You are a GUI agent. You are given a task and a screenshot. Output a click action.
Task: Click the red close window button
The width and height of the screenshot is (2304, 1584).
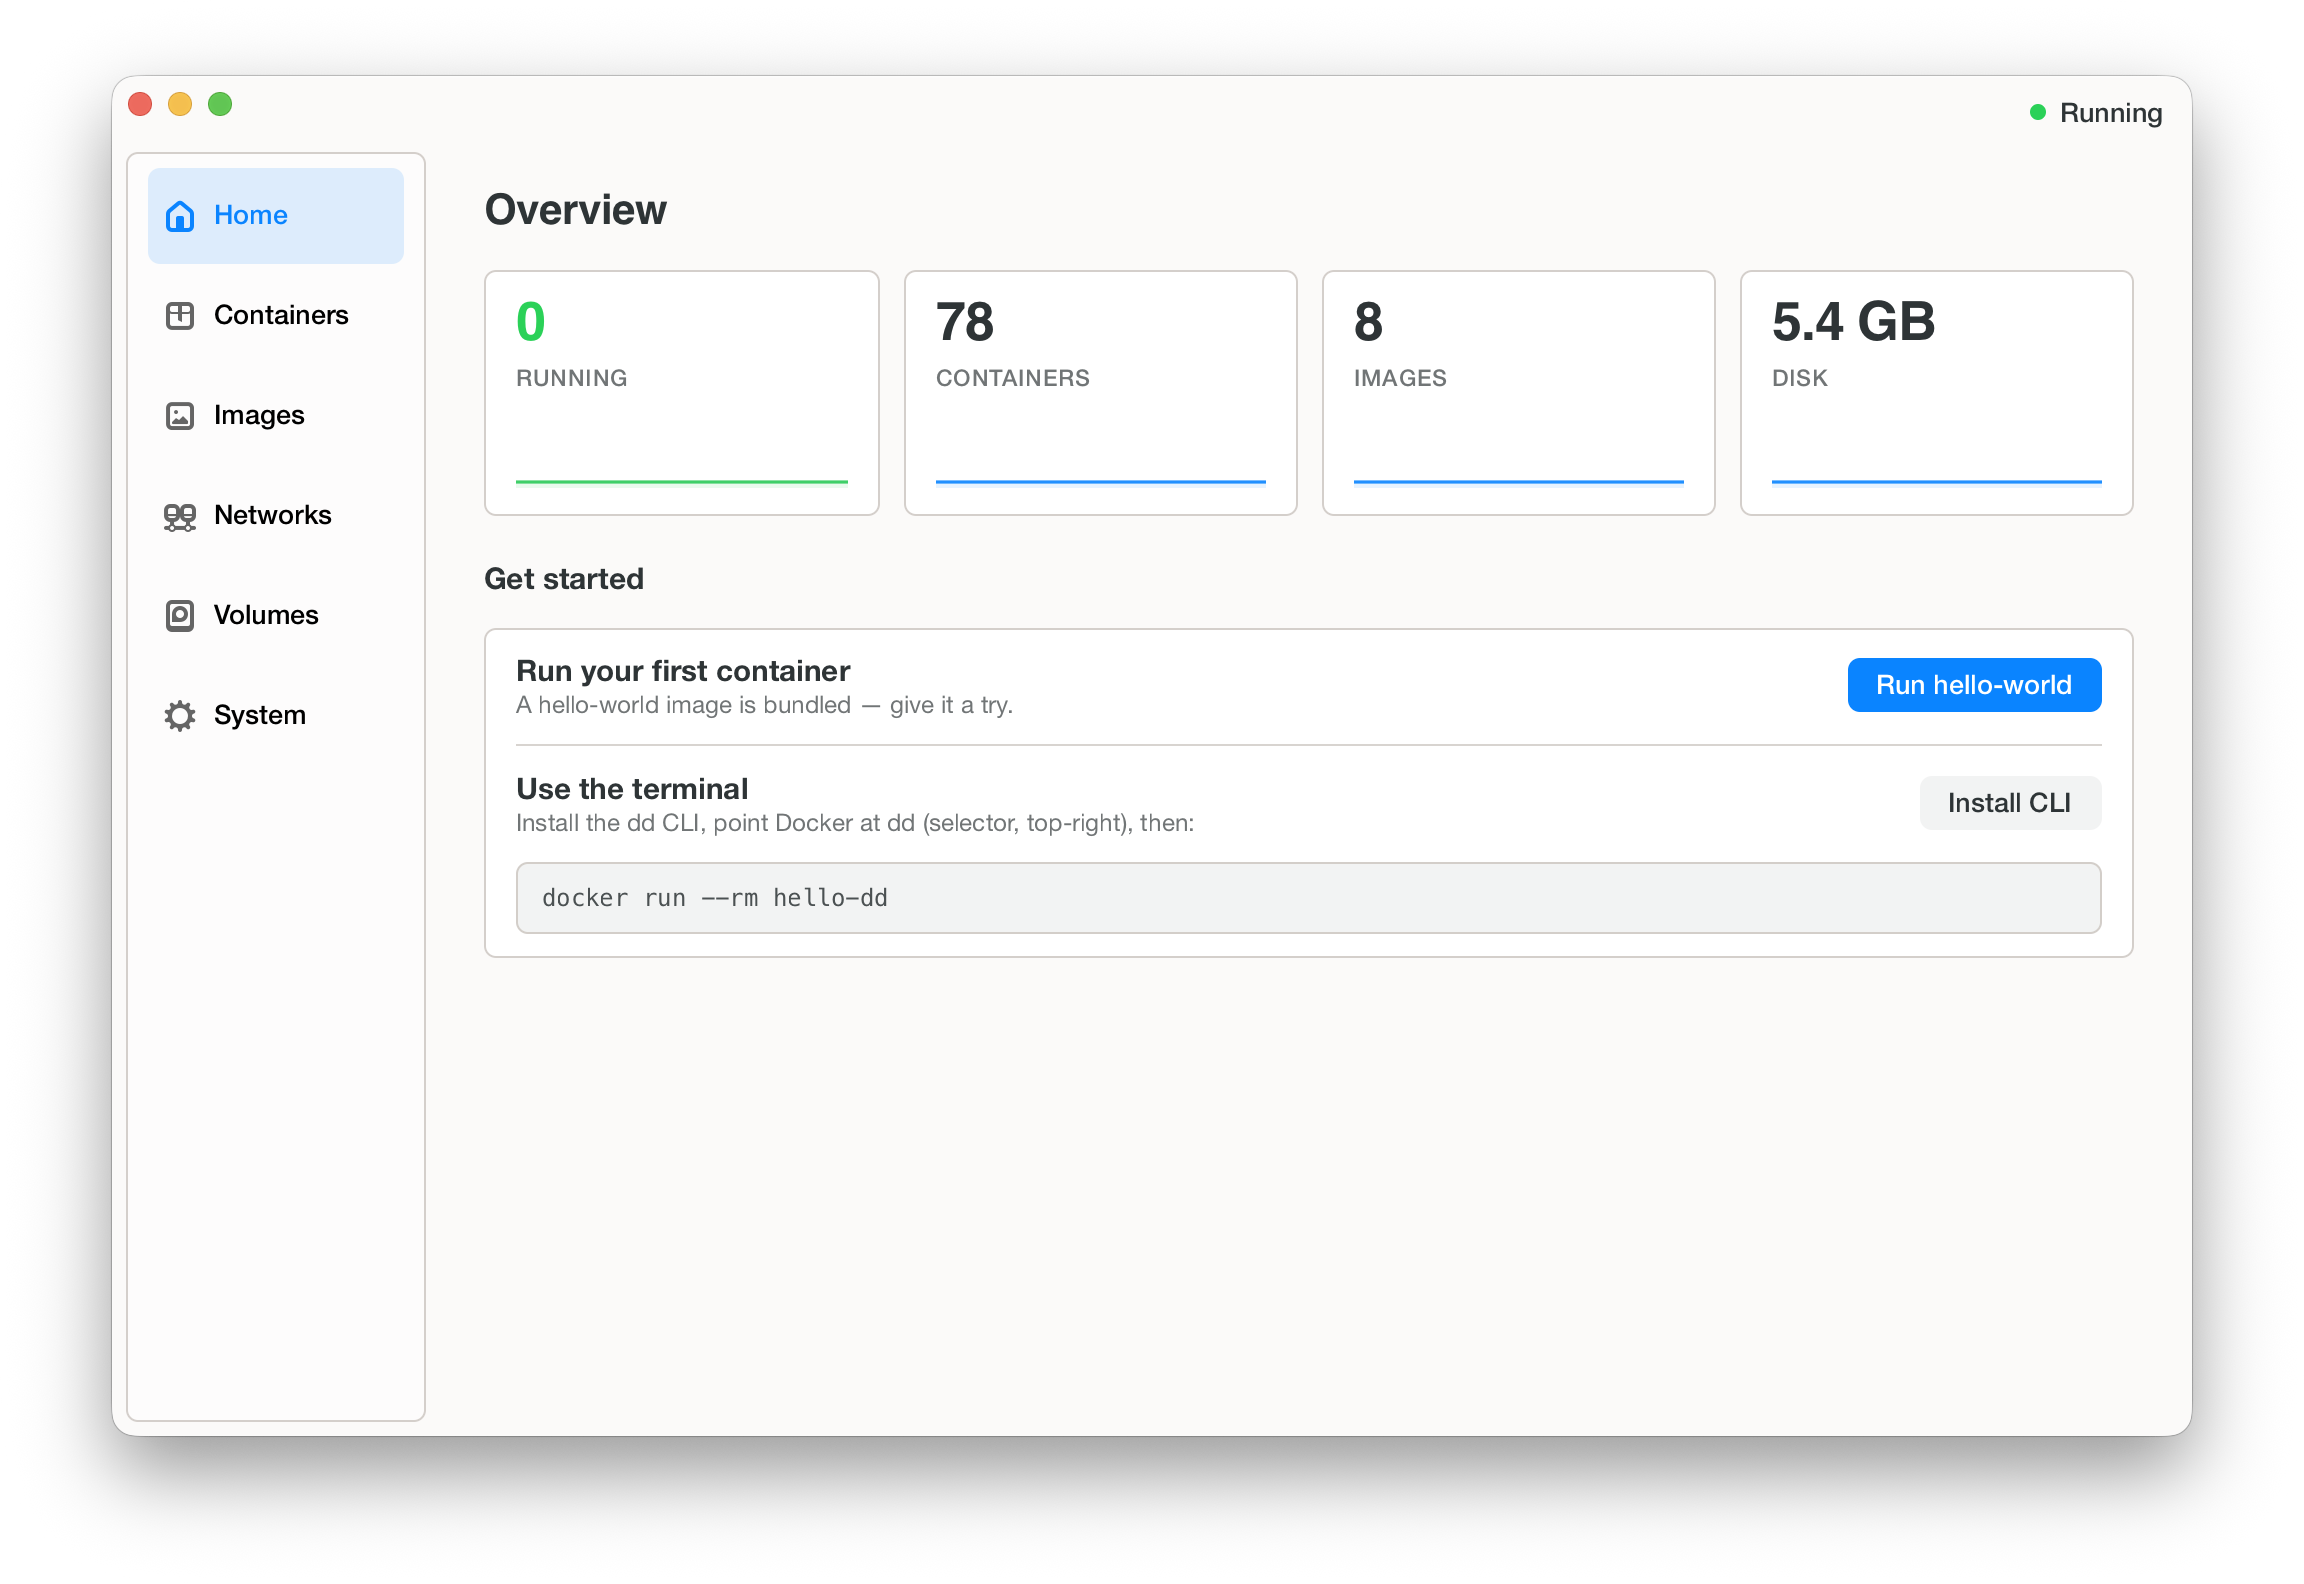140,104
